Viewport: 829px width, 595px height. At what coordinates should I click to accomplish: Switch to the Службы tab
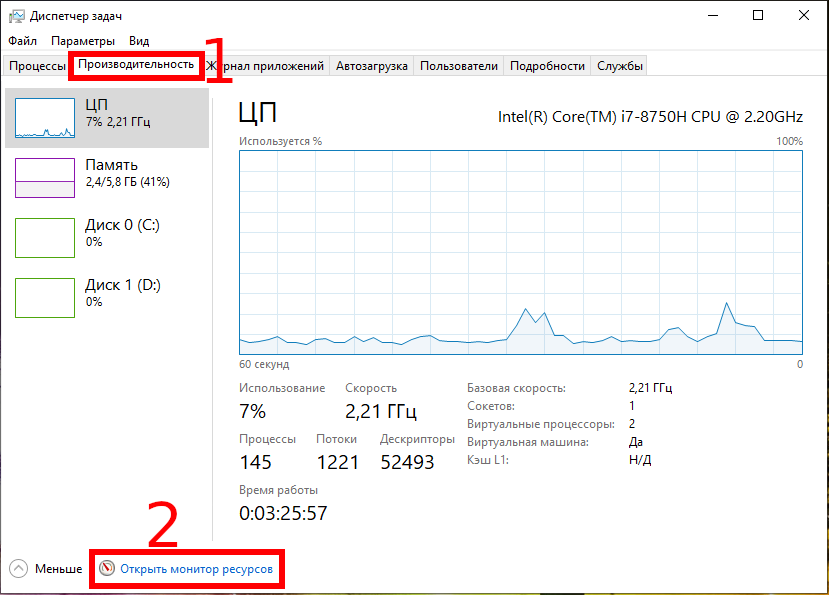pyautogui.click(x=620, y=66)
